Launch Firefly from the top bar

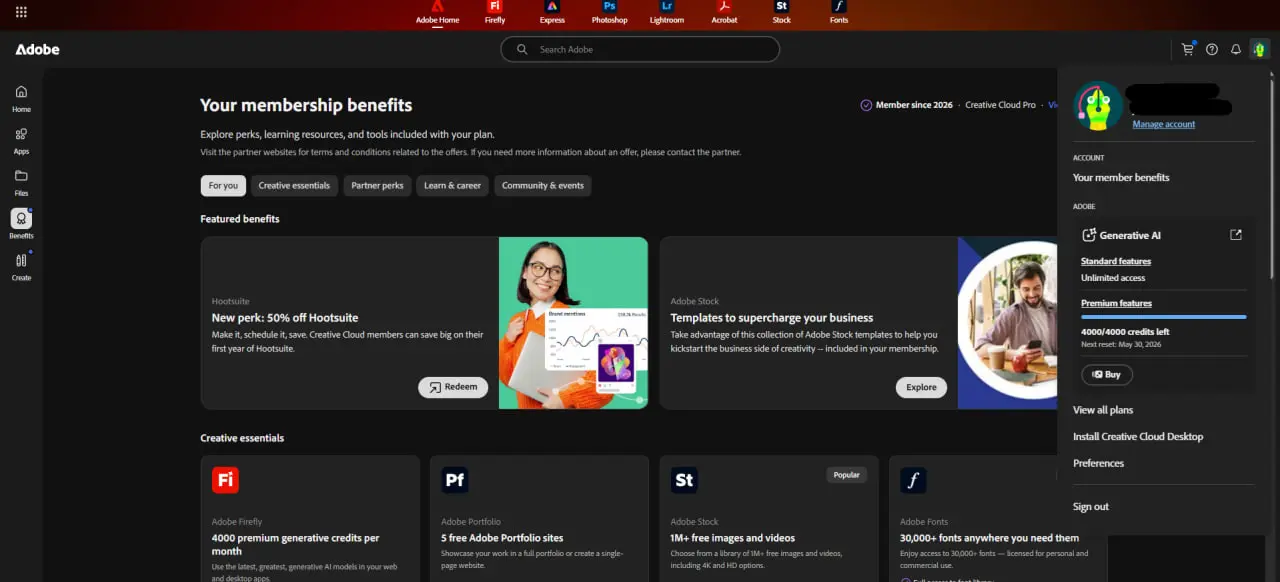(x=495, y=13)
